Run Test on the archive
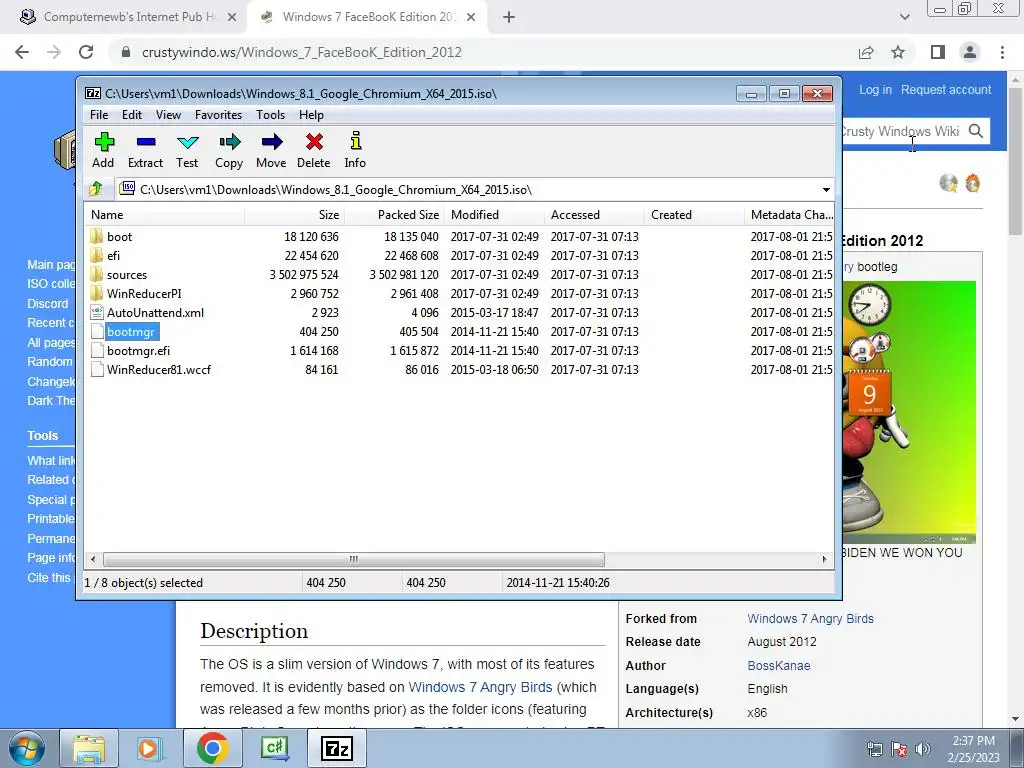This screenshot has width=1024, height=768. (x=187, y=150)
